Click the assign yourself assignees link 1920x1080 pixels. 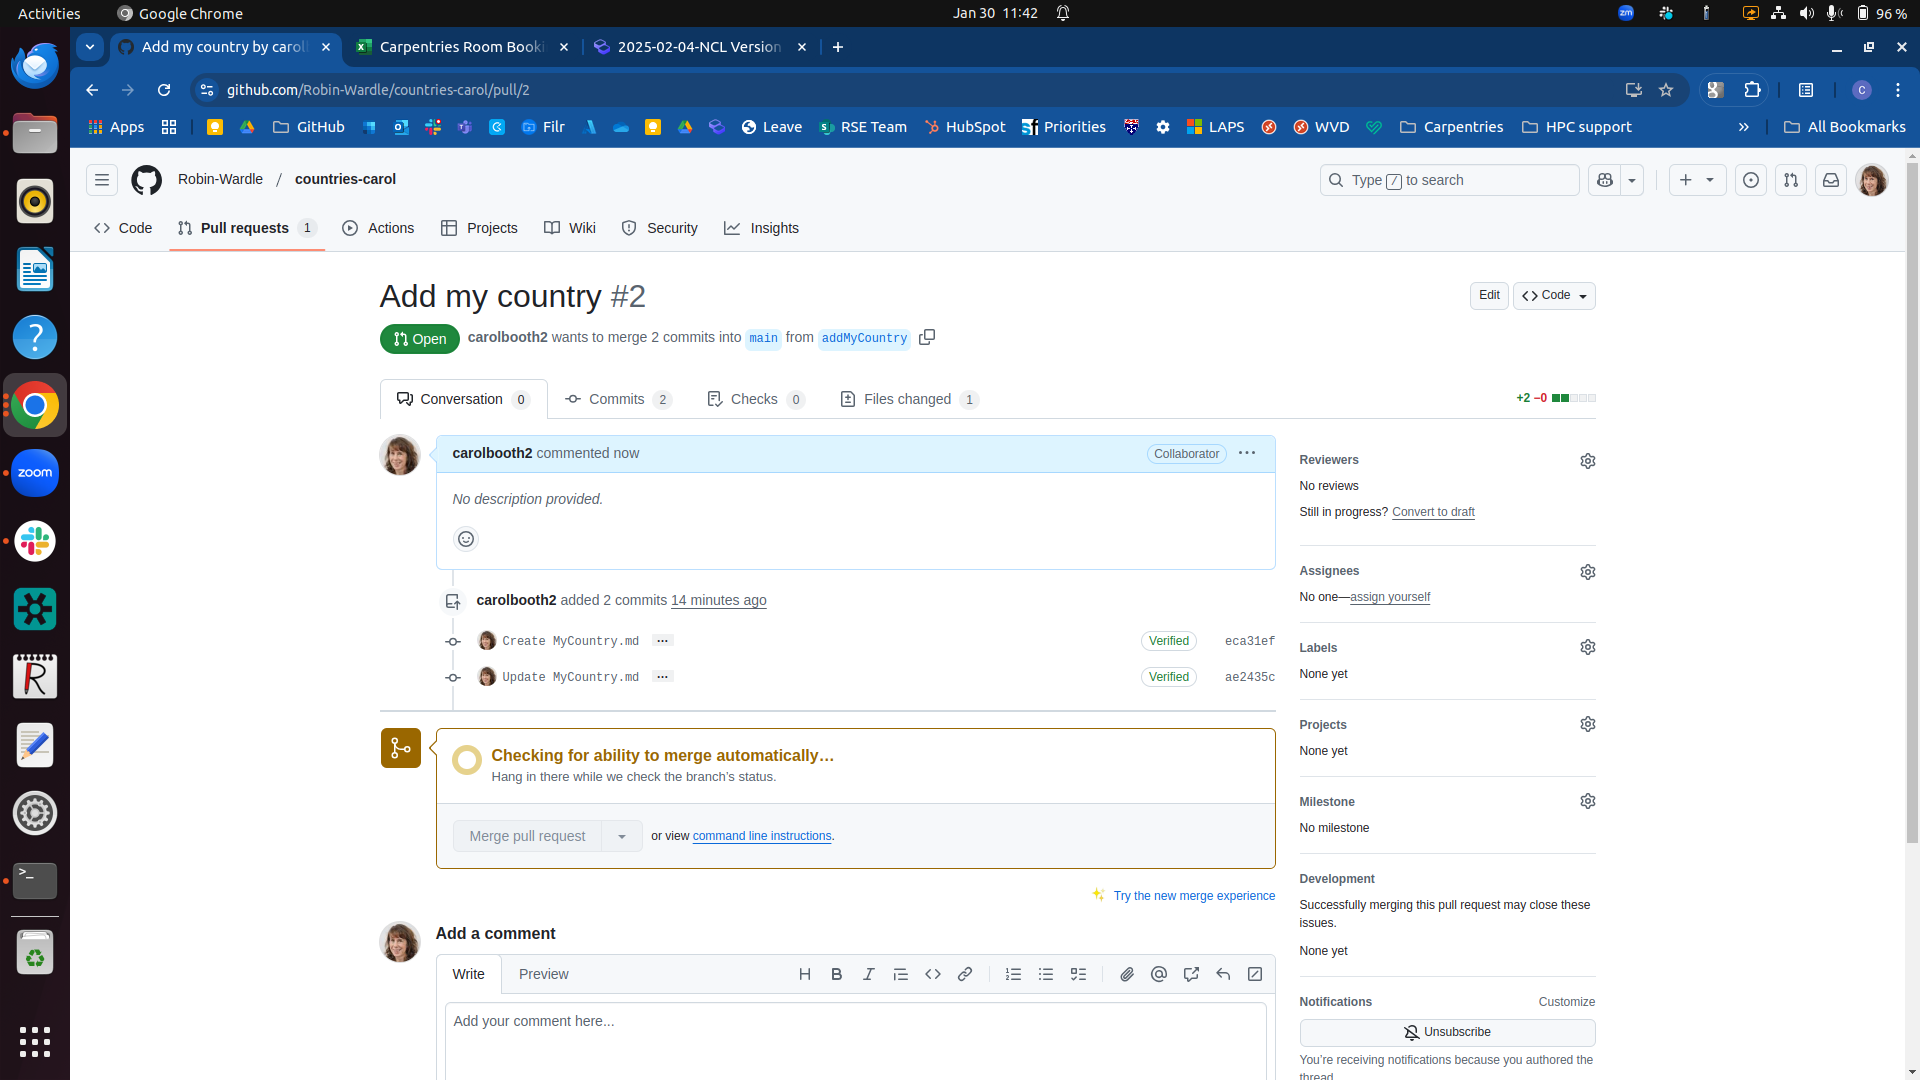point(1389,596)
